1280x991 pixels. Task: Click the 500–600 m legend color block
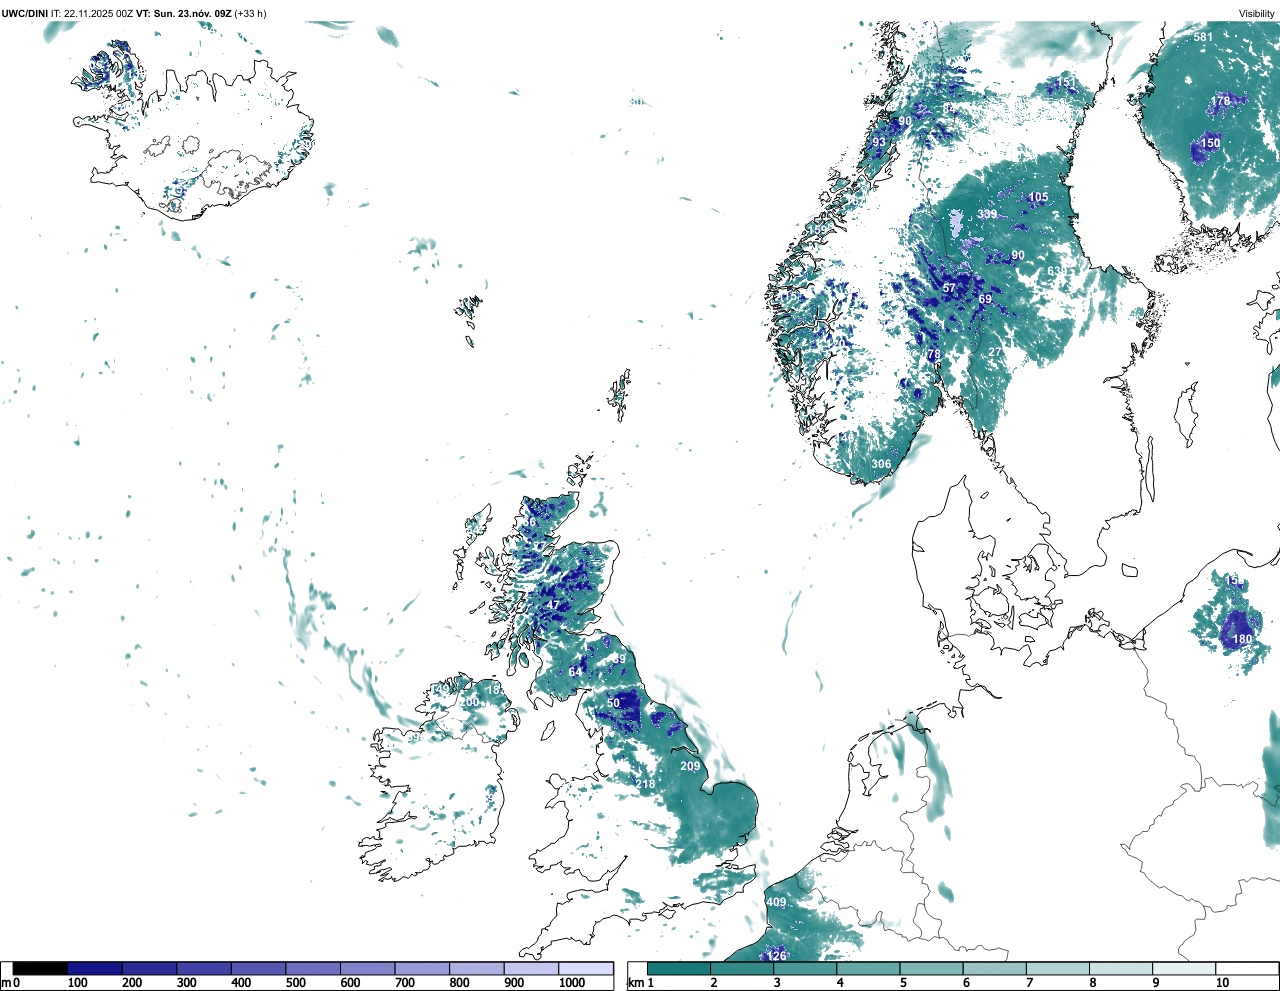313,968
